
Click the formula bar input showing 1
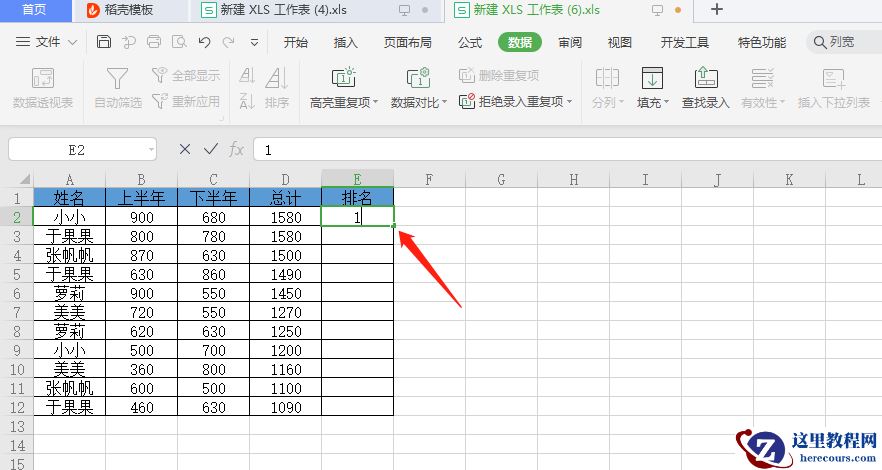(x=567, y=150)
